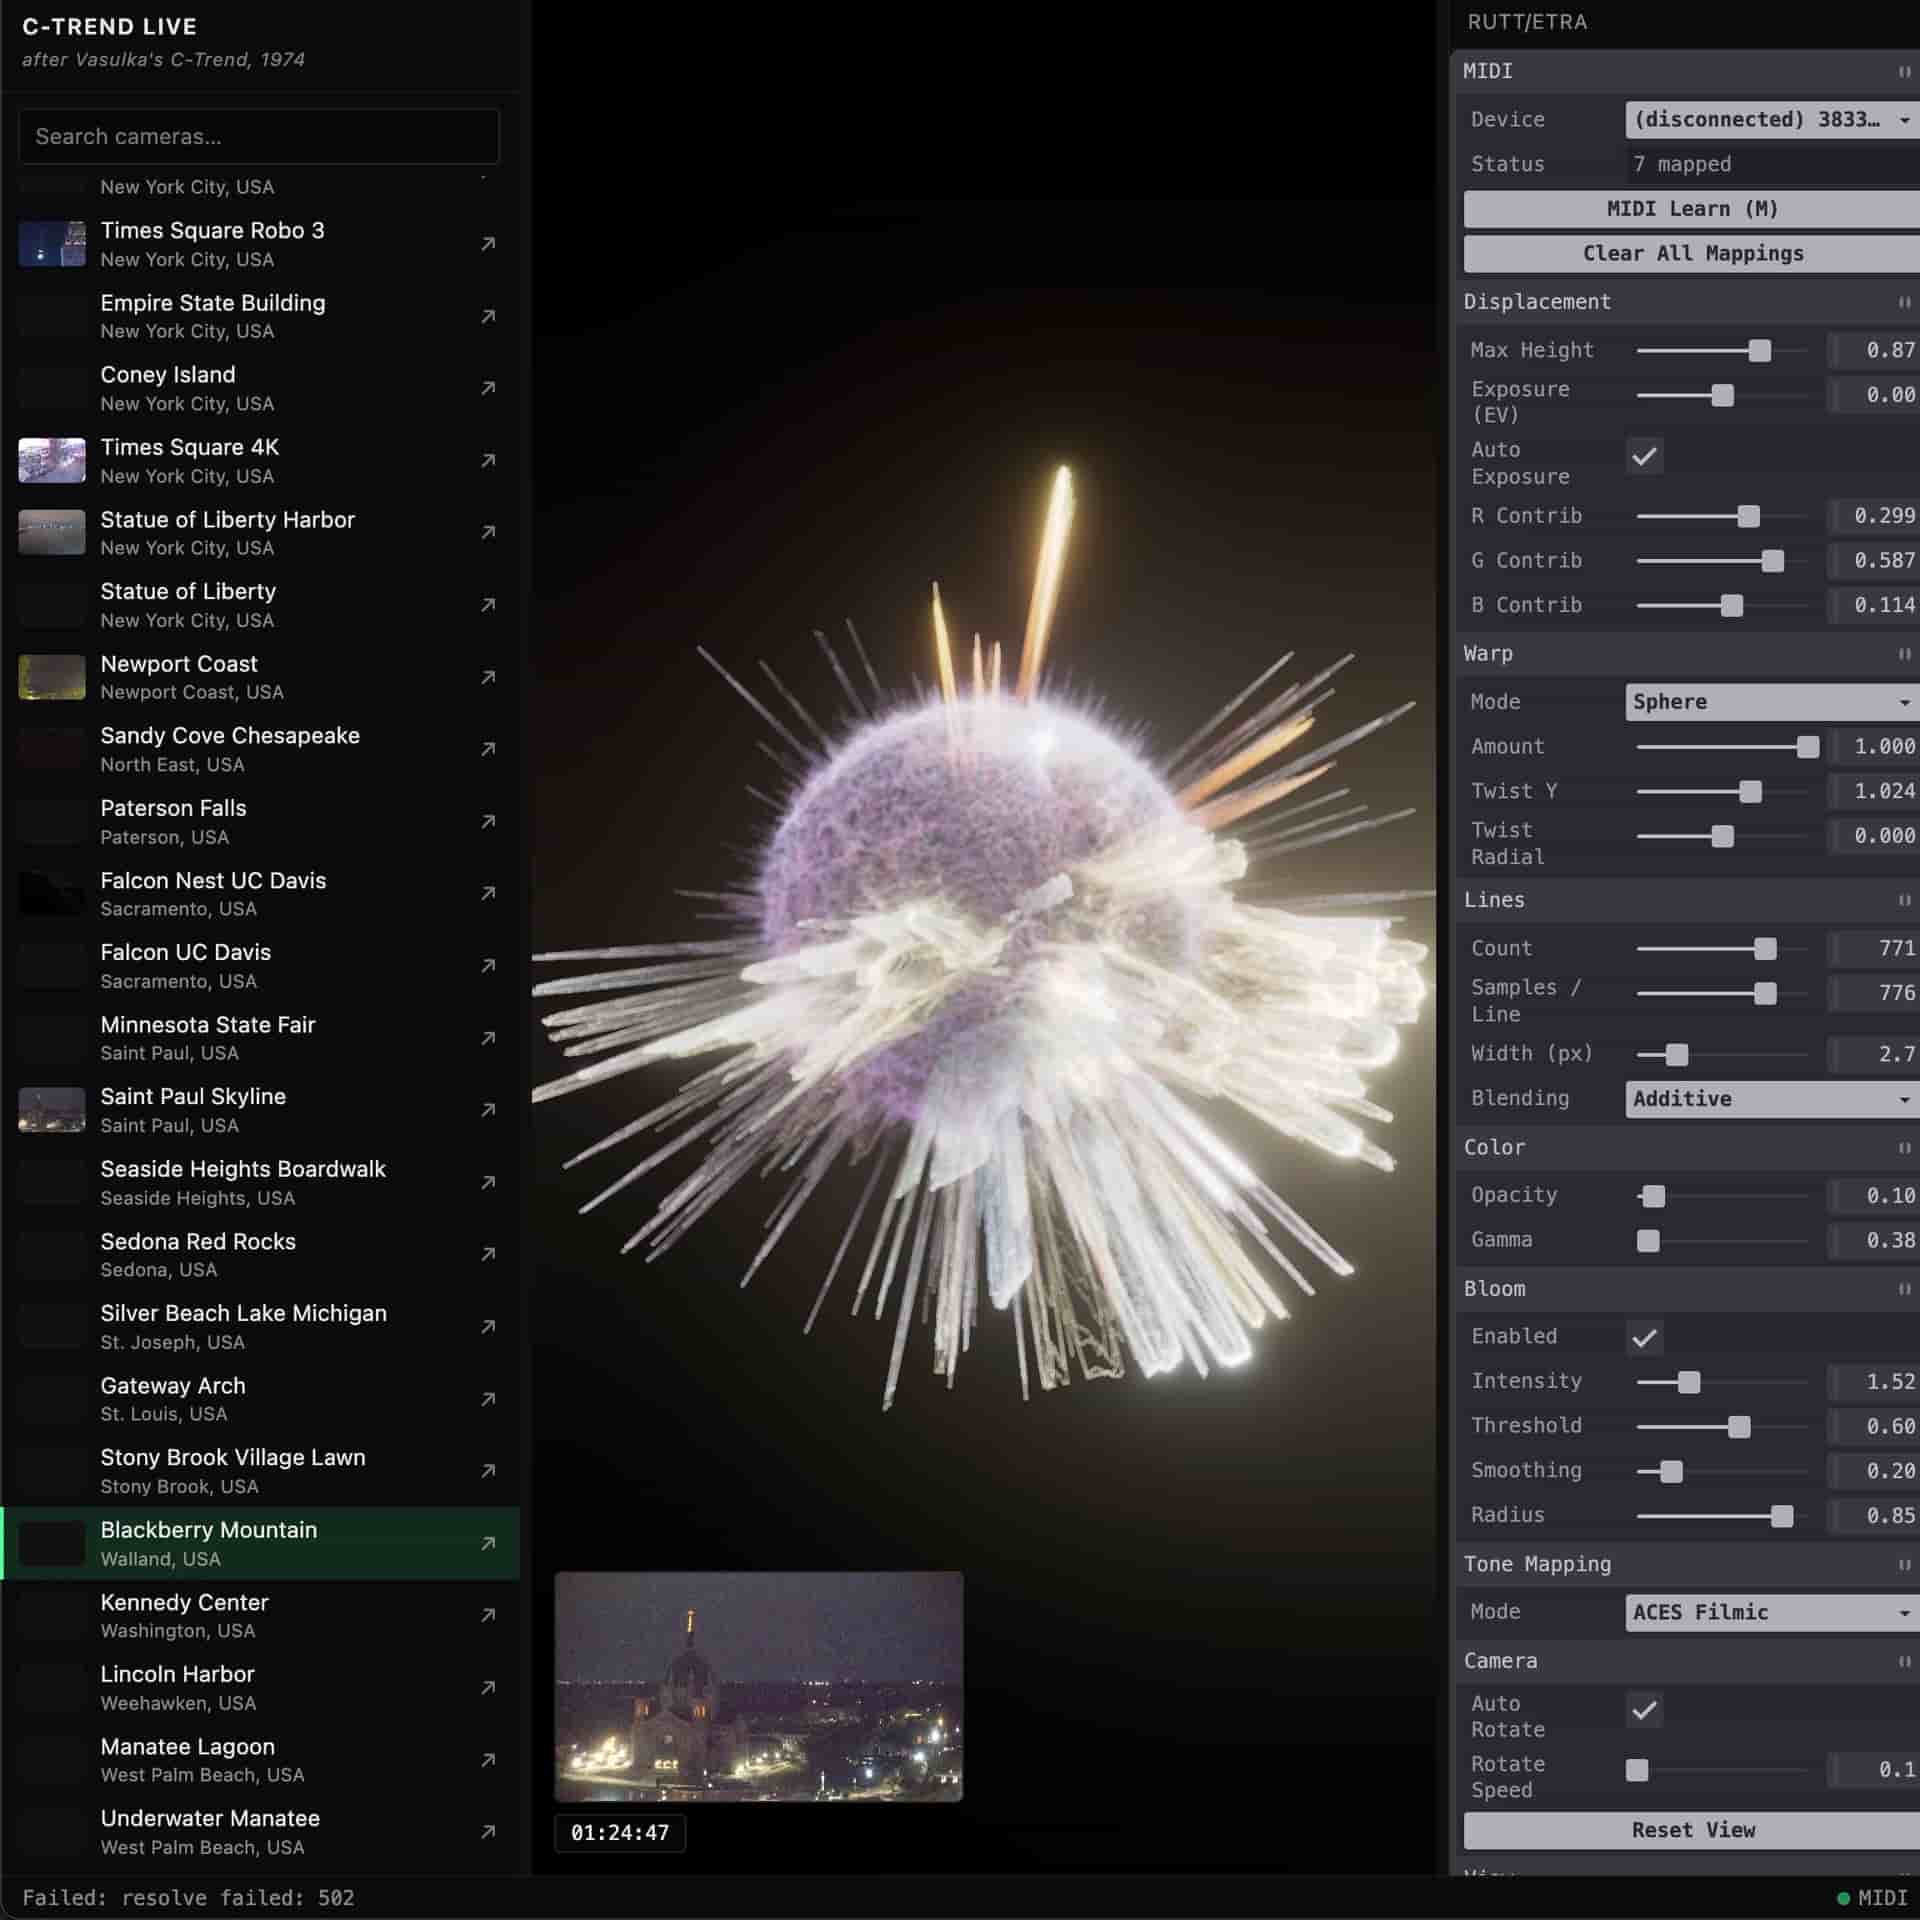Screen dimensions: 1920x1920
Task: Collapse the MIDI section via its header icon
Action: (1903, 71)
